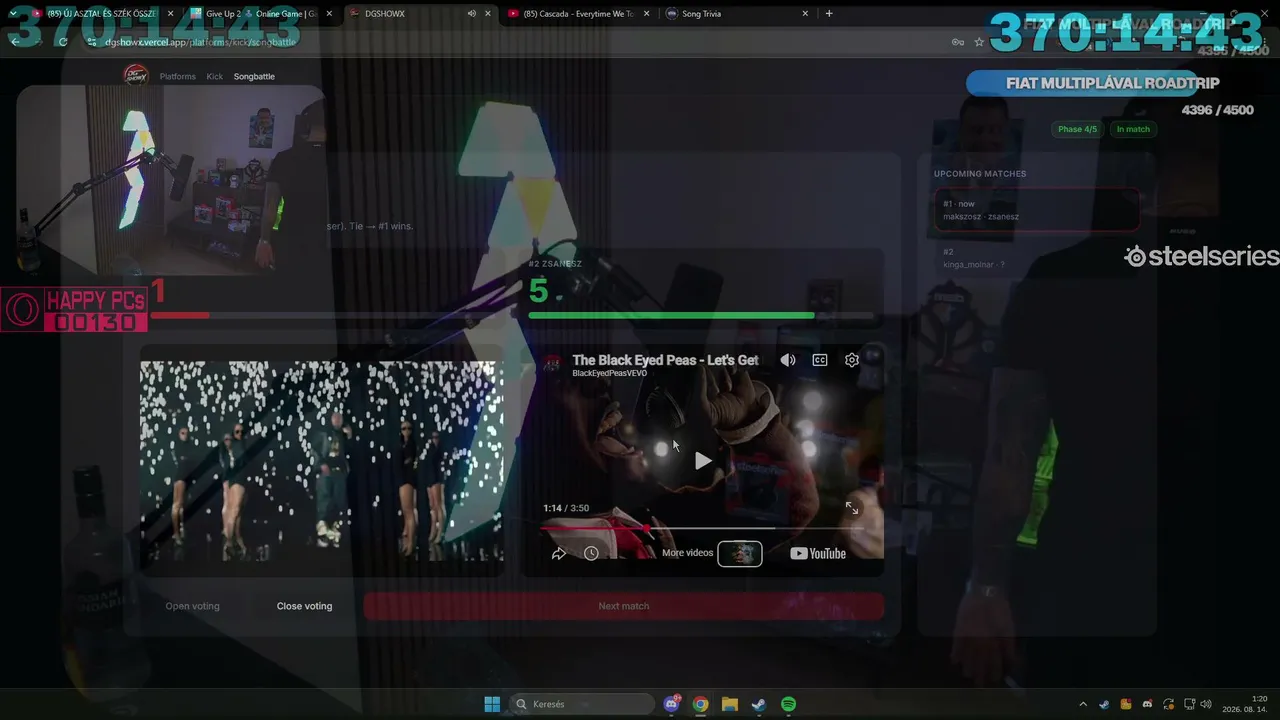Seek on the YouTube video progress bar
This screenshot has height=720, width=1280.
tap(704, 527)
